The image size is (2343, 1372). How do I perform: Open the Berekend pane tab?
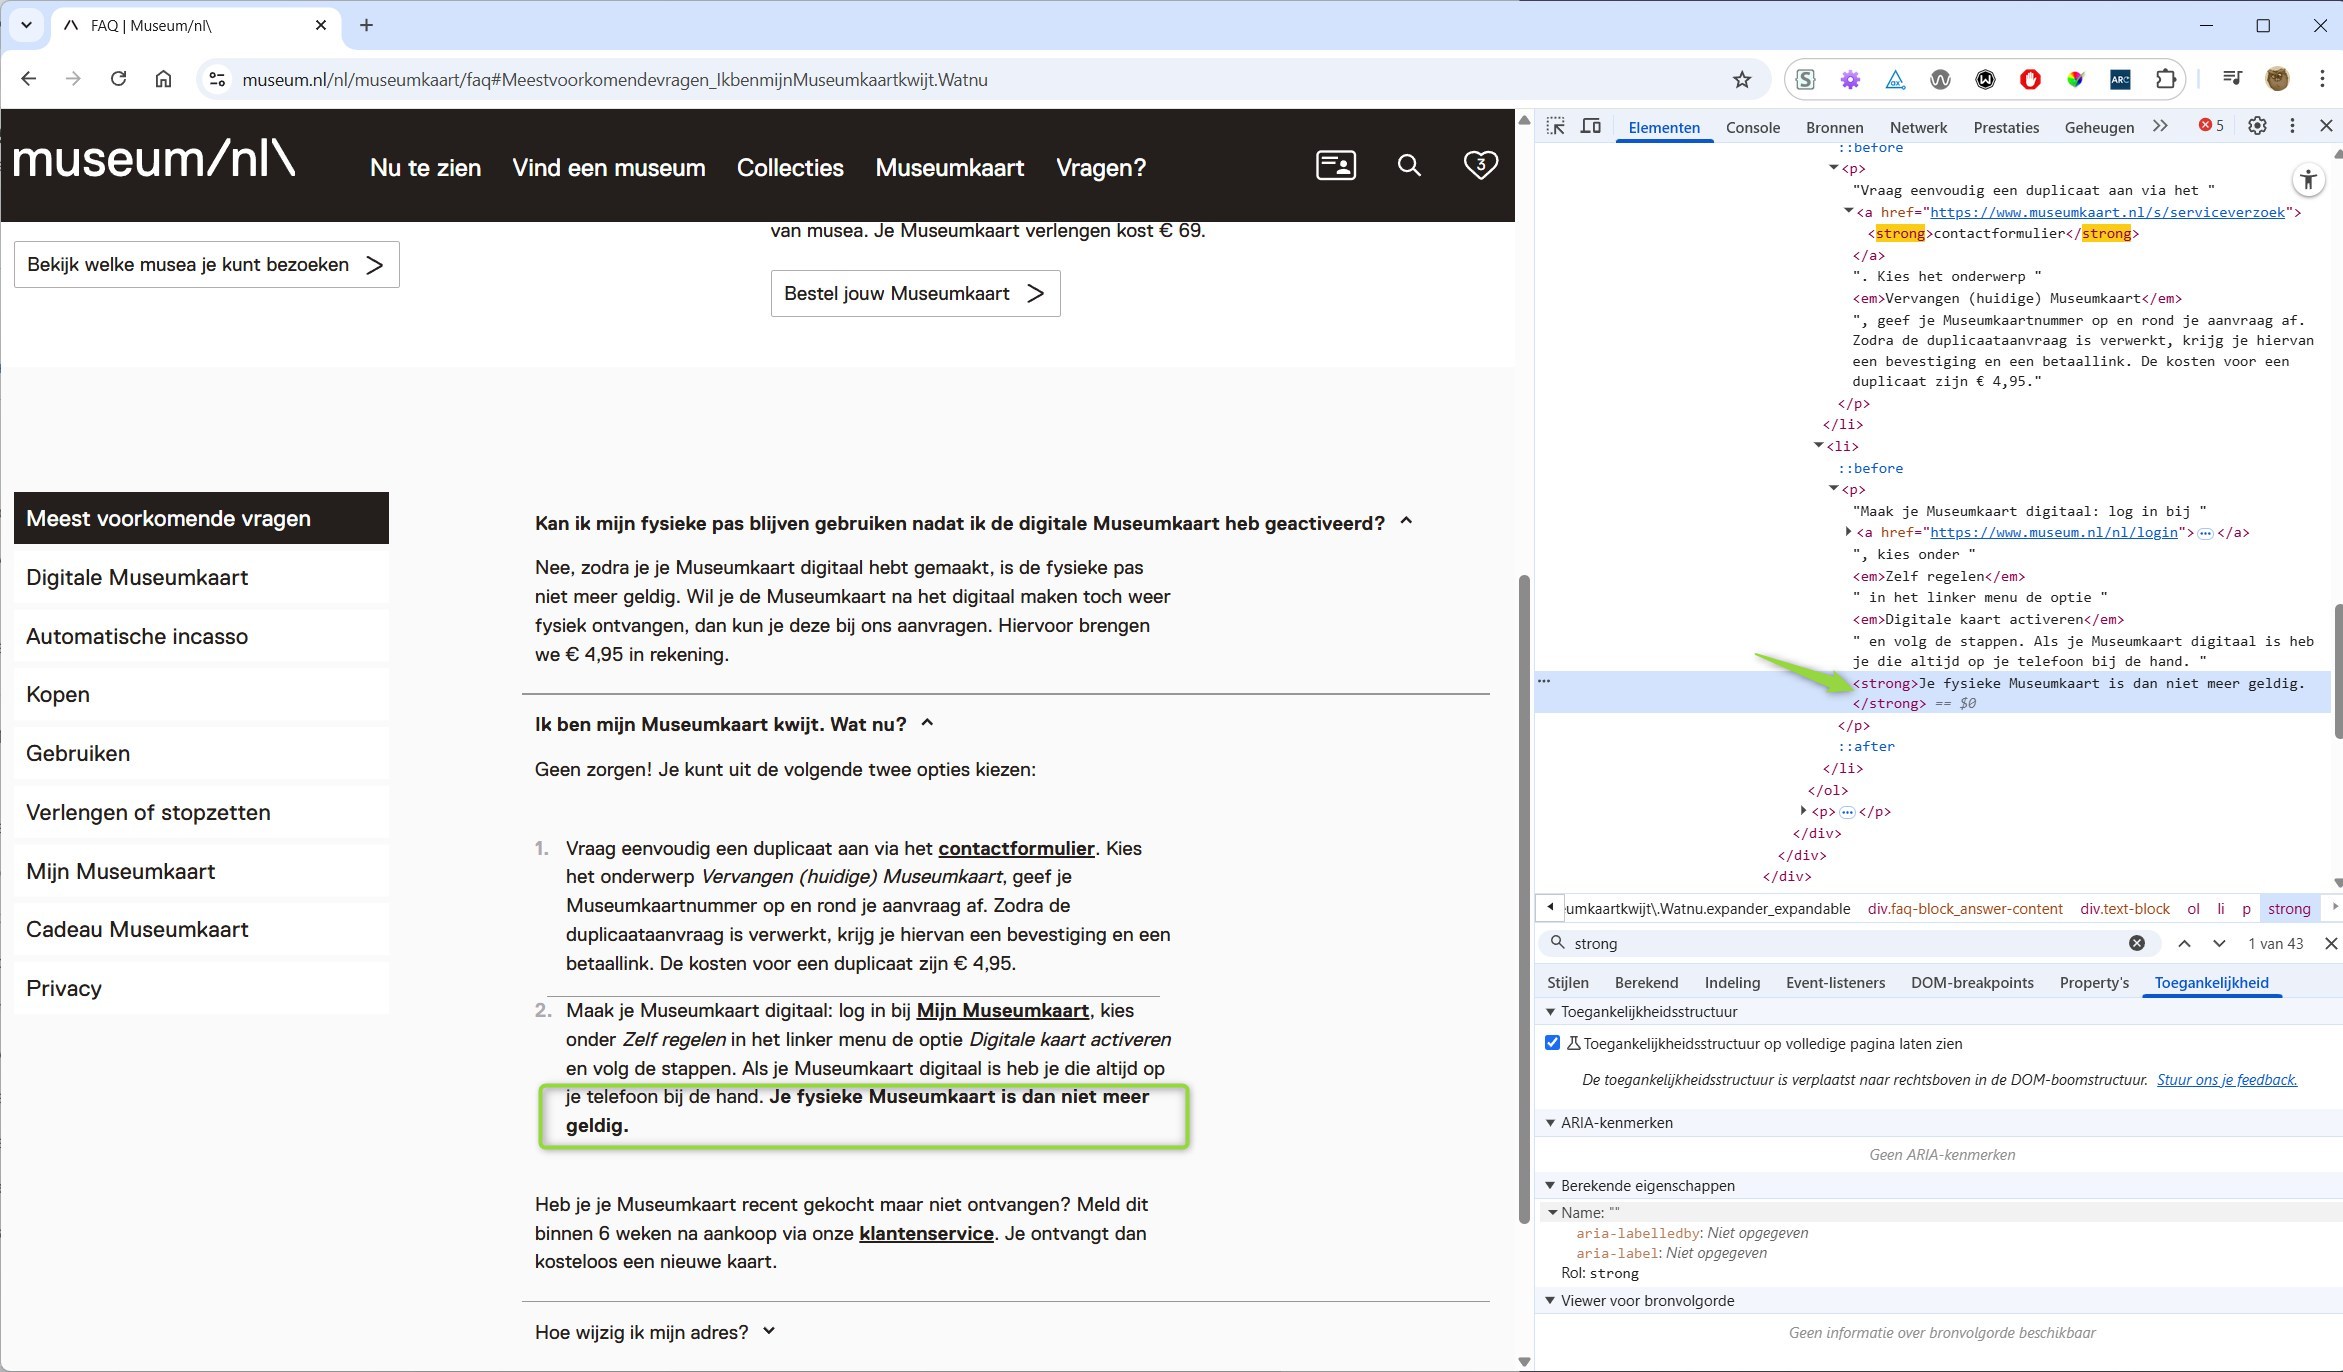pos(1646,983)
